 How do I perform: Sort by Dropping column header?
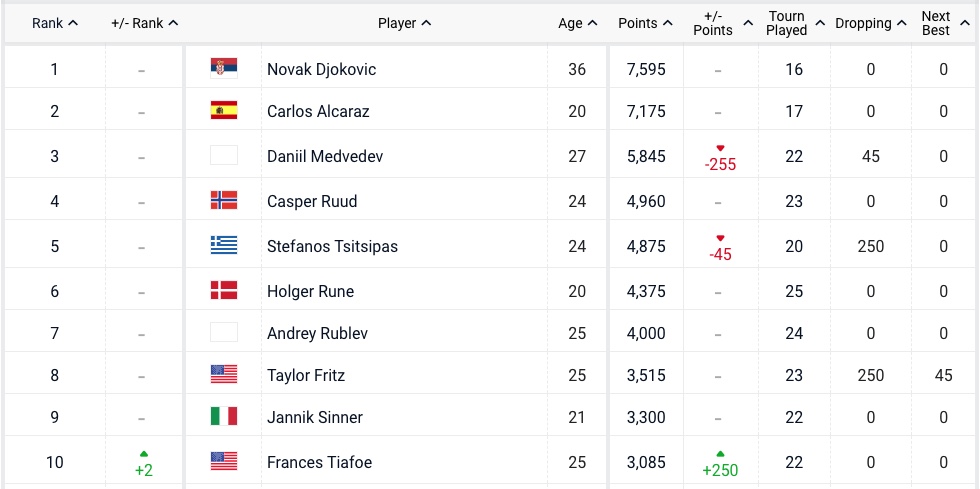[870, 23]
